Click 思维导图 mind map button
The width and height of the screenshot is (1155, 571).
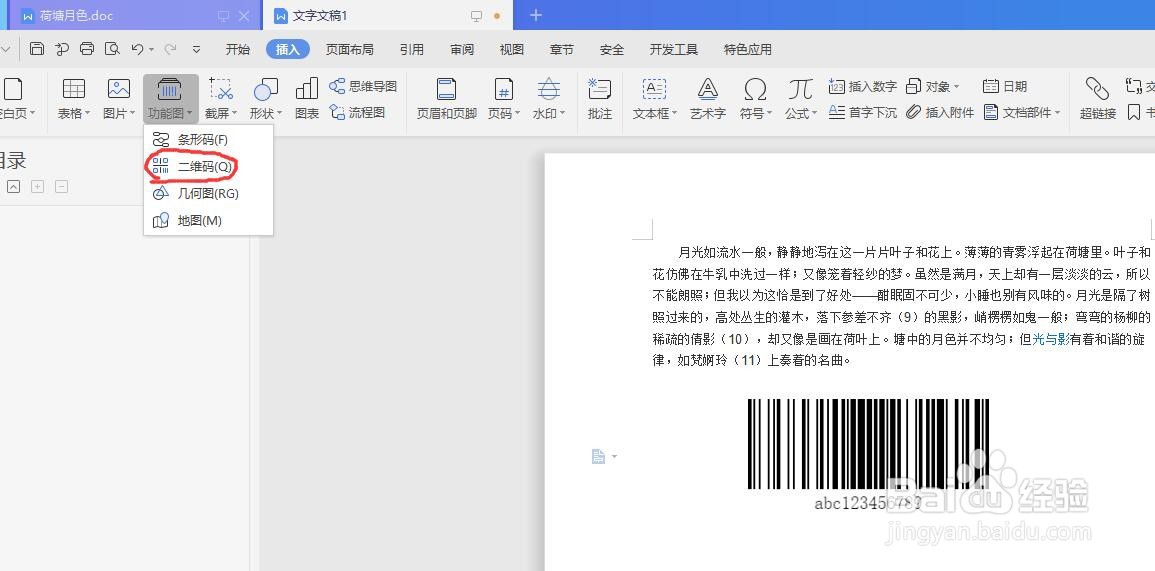point(363,86)
